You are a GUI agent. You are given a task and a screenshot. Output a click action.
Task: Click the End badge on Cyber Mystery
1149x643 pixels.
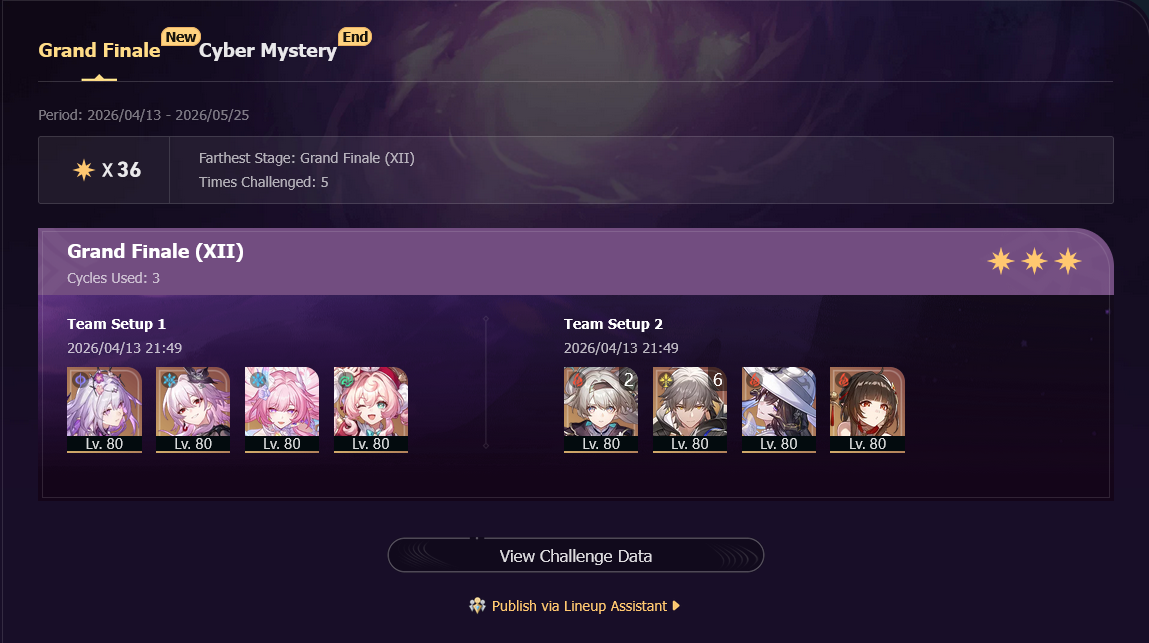[x=355, y=37]
